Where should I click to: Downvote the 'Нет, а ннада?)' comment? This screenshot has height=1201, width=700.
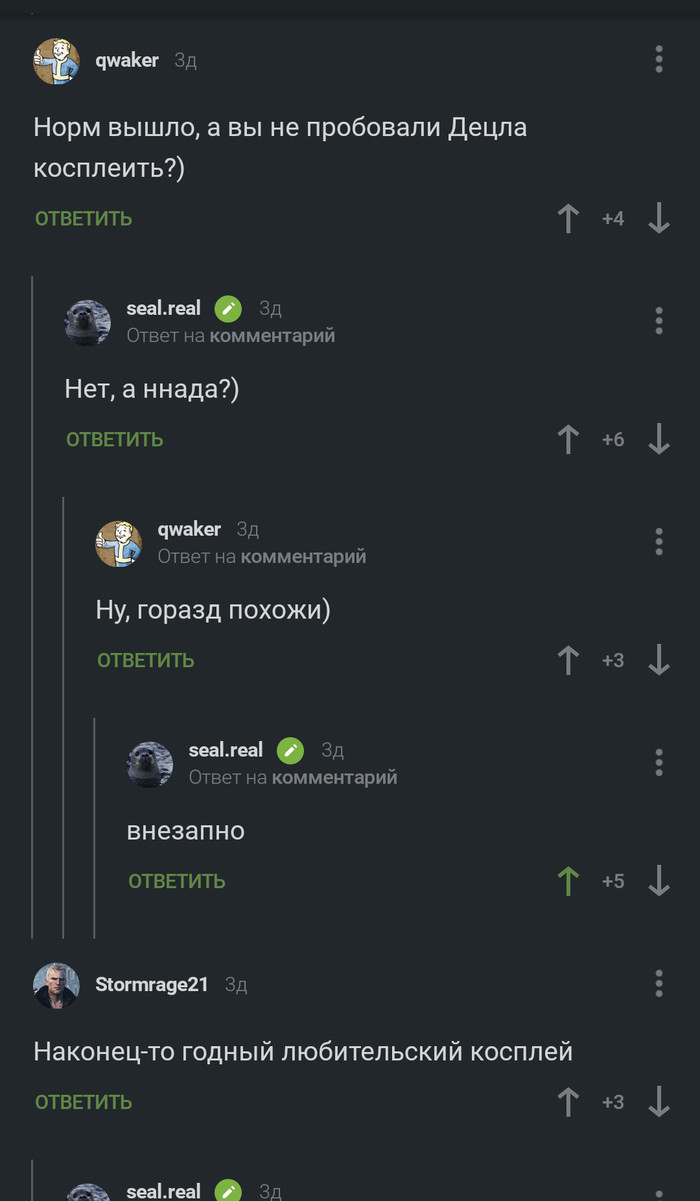tap(659, 439)
